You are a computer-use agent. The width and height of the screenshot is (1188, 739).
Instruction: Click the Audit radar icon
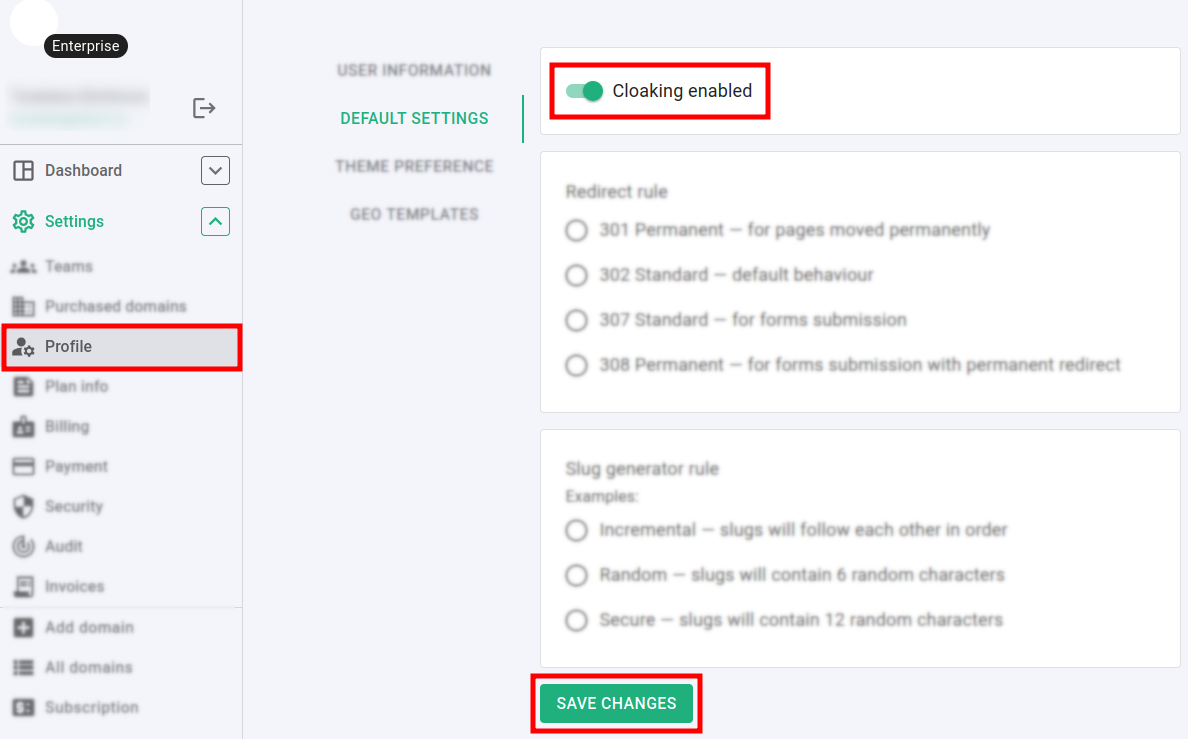click(x=23, y=547)
